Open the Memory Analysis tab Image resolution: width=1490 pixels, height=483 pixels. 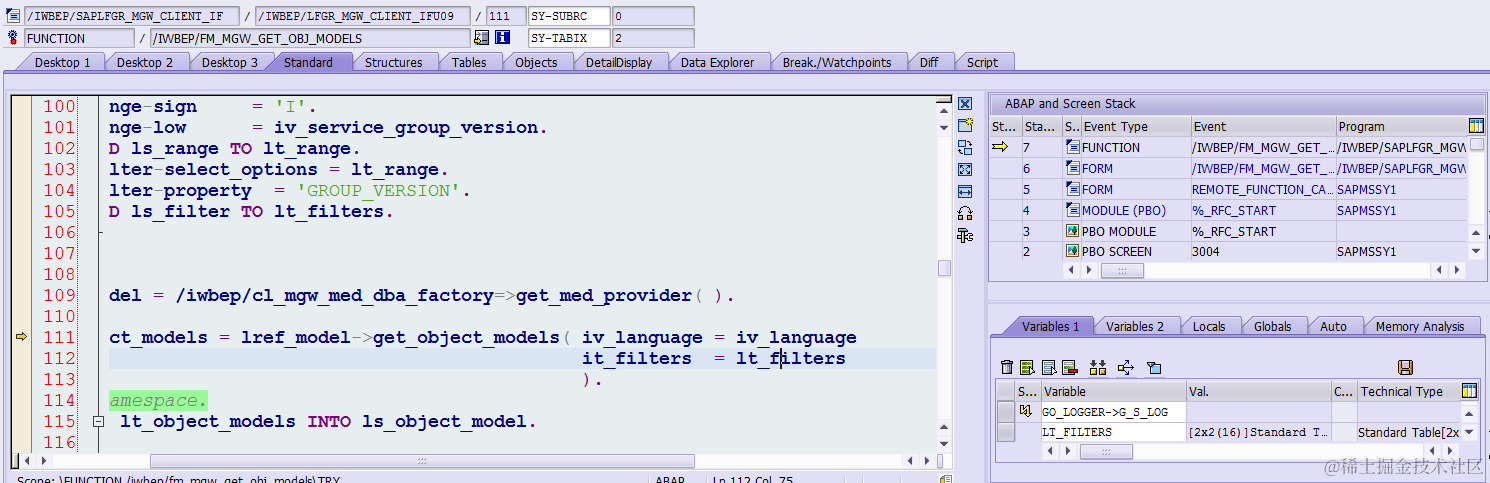click(1419, 326)
